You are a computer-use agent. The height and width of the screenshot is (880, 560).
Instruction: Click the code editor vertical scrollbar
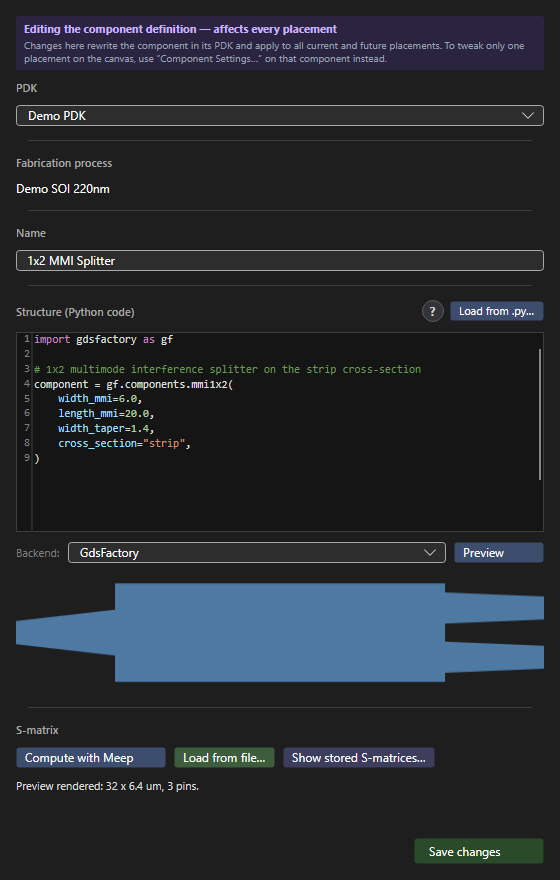click(x=540, y=414)
